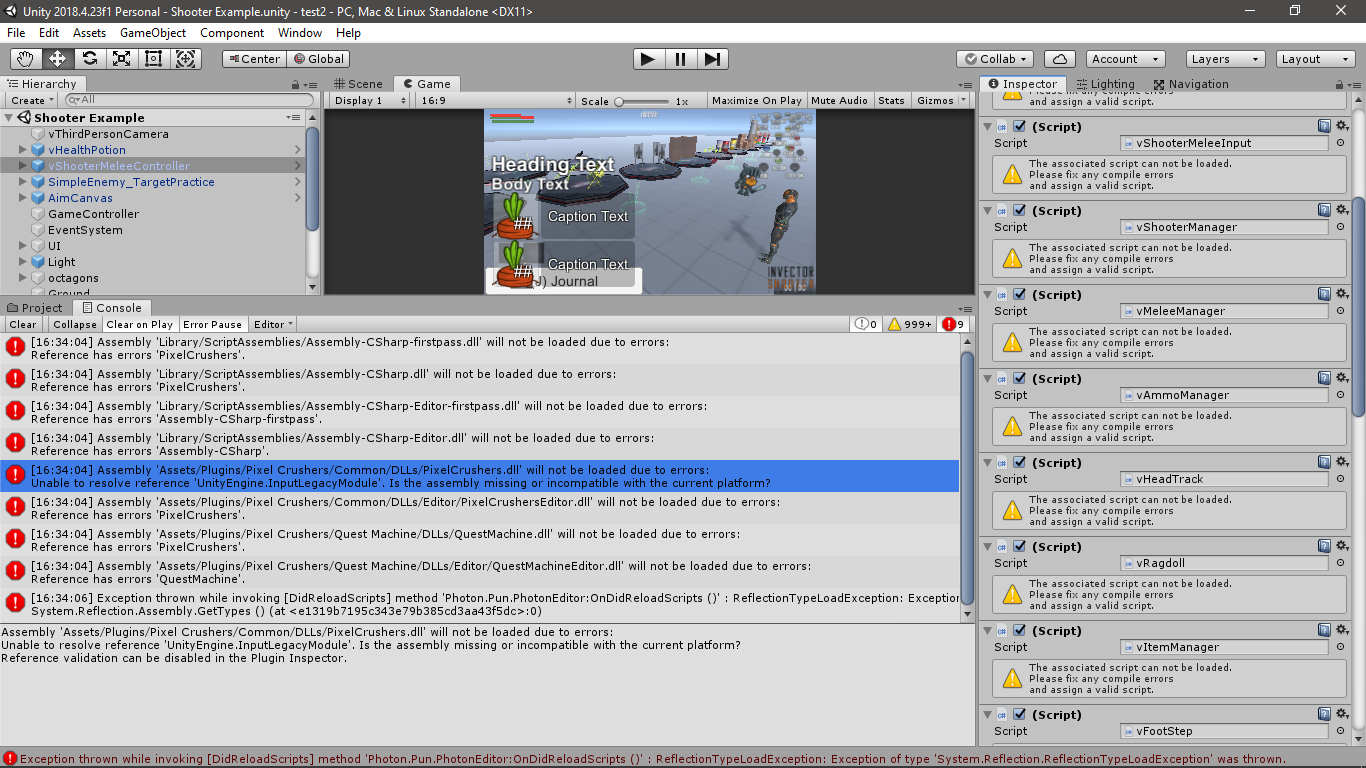The width and height of the screenshot is (1366, 768).
Task: Disable the vRagdoll script checkbox
Action: [x=1019, y=547]
